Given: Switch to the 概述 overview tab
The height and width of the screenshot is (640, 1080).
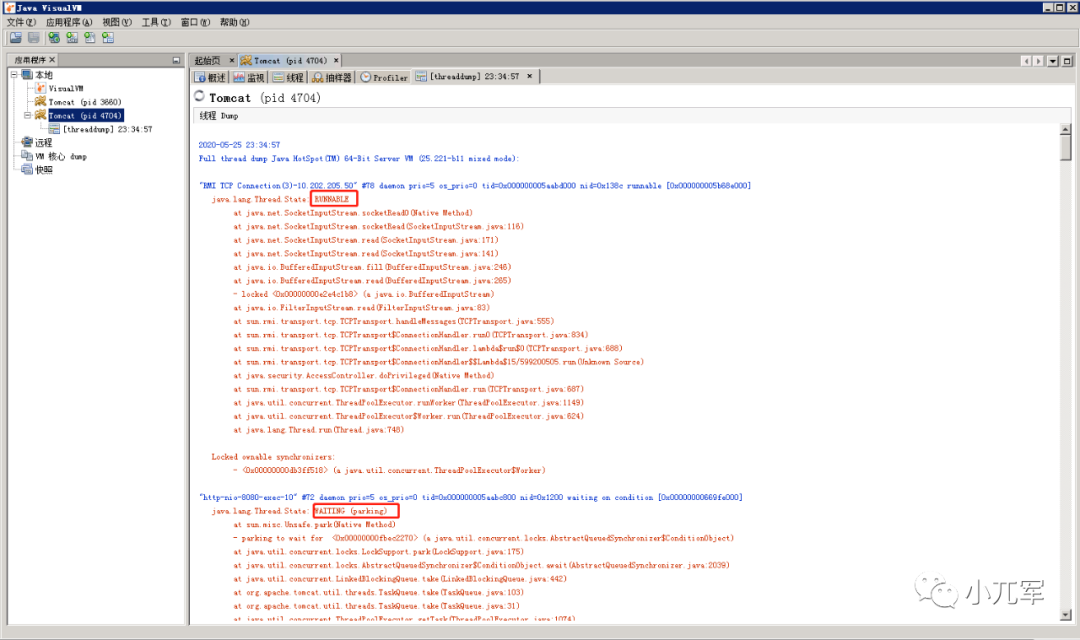Looking at the screenshot, I should tap(210, 77).
